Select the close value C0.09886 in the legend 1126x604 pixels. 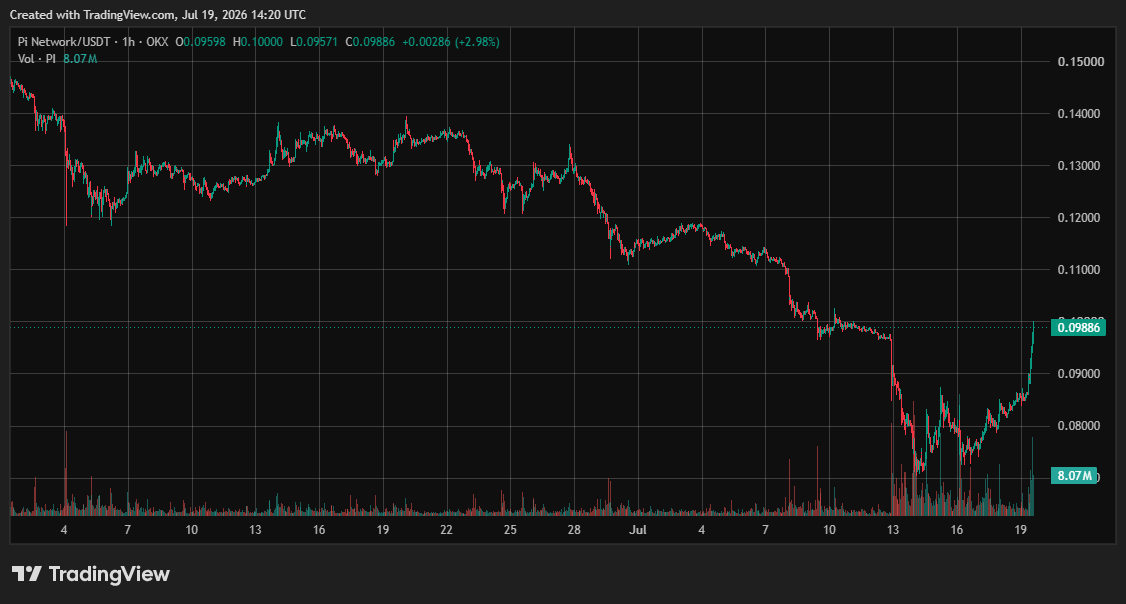tap(370, 42)
